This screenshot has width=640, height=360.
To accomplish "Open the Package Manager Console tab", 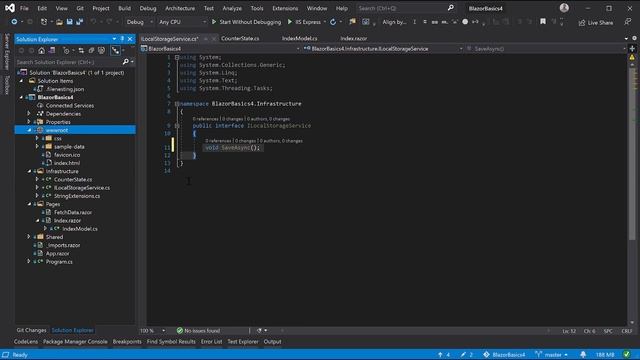I will click(75, 342).
